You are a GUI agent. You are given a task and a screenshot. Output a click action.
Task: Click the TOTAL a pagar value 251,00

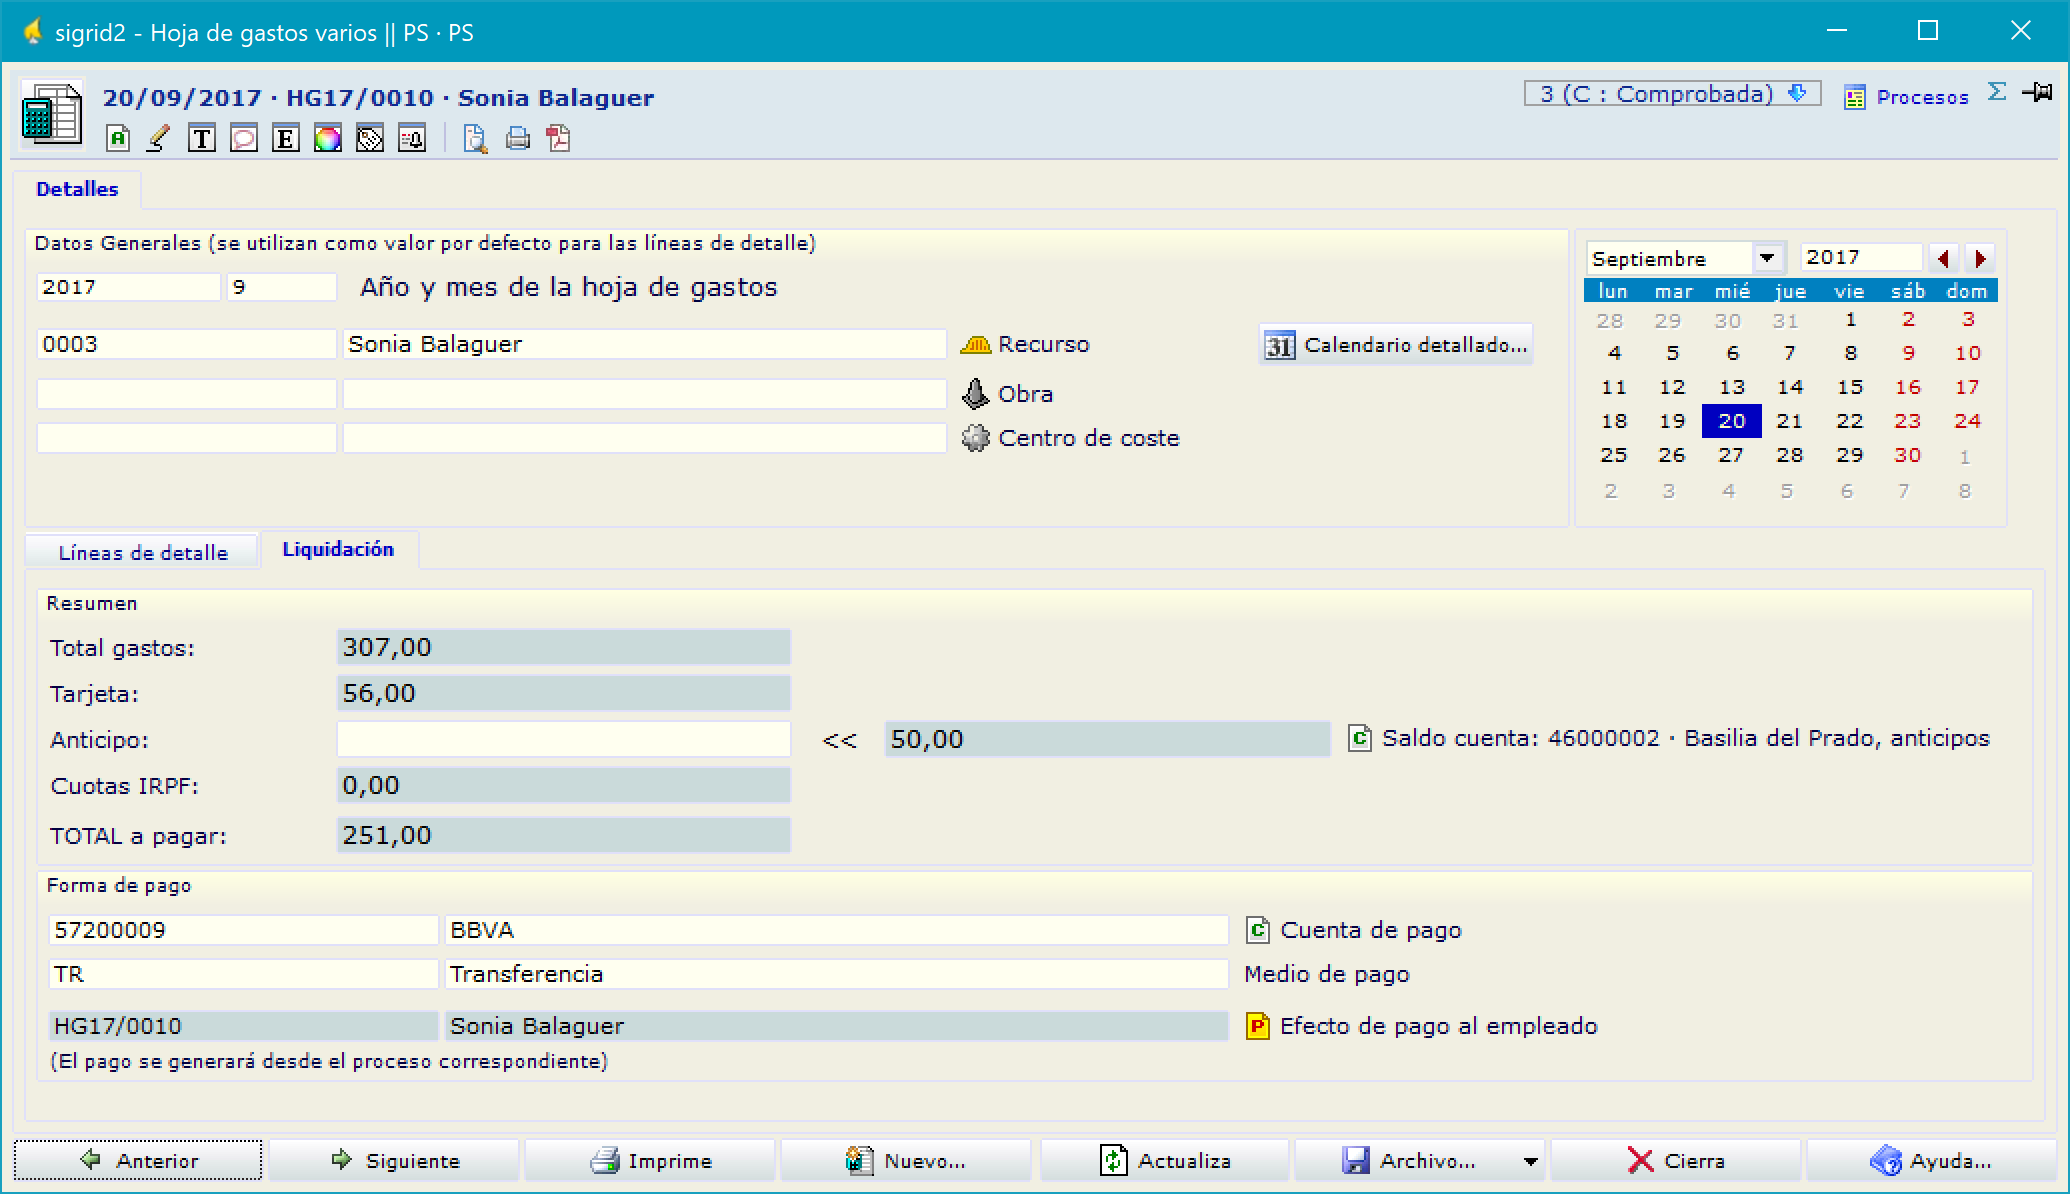pyautogui.click(x=564, y=835)
